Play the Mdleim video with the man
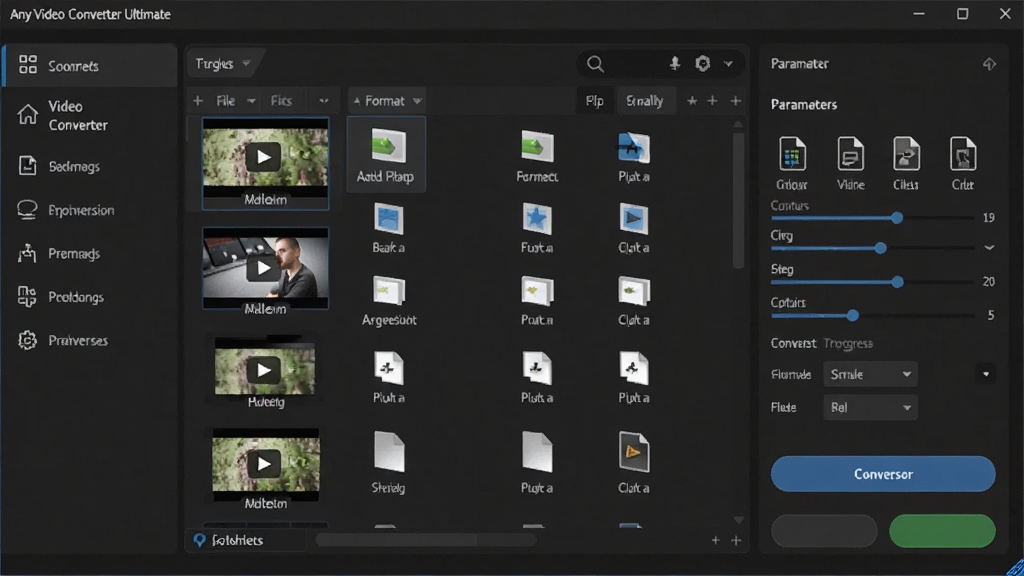The height and width of the screenshot is (576, 1024). 263,268
